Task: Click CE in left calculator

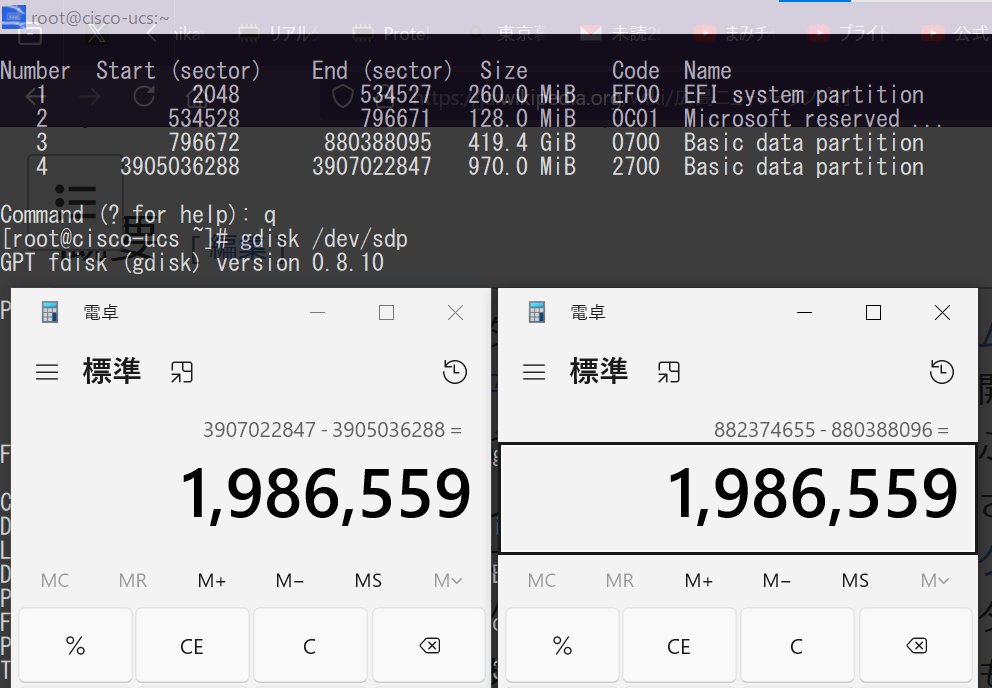Action: pos(192,646)
